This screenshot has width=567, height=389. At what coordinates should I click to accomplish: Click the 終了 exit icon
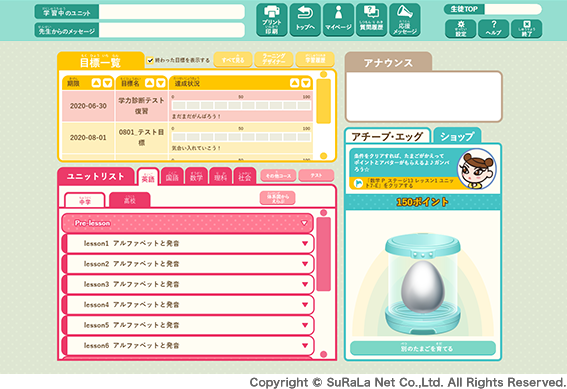click(x=526, y=29)
